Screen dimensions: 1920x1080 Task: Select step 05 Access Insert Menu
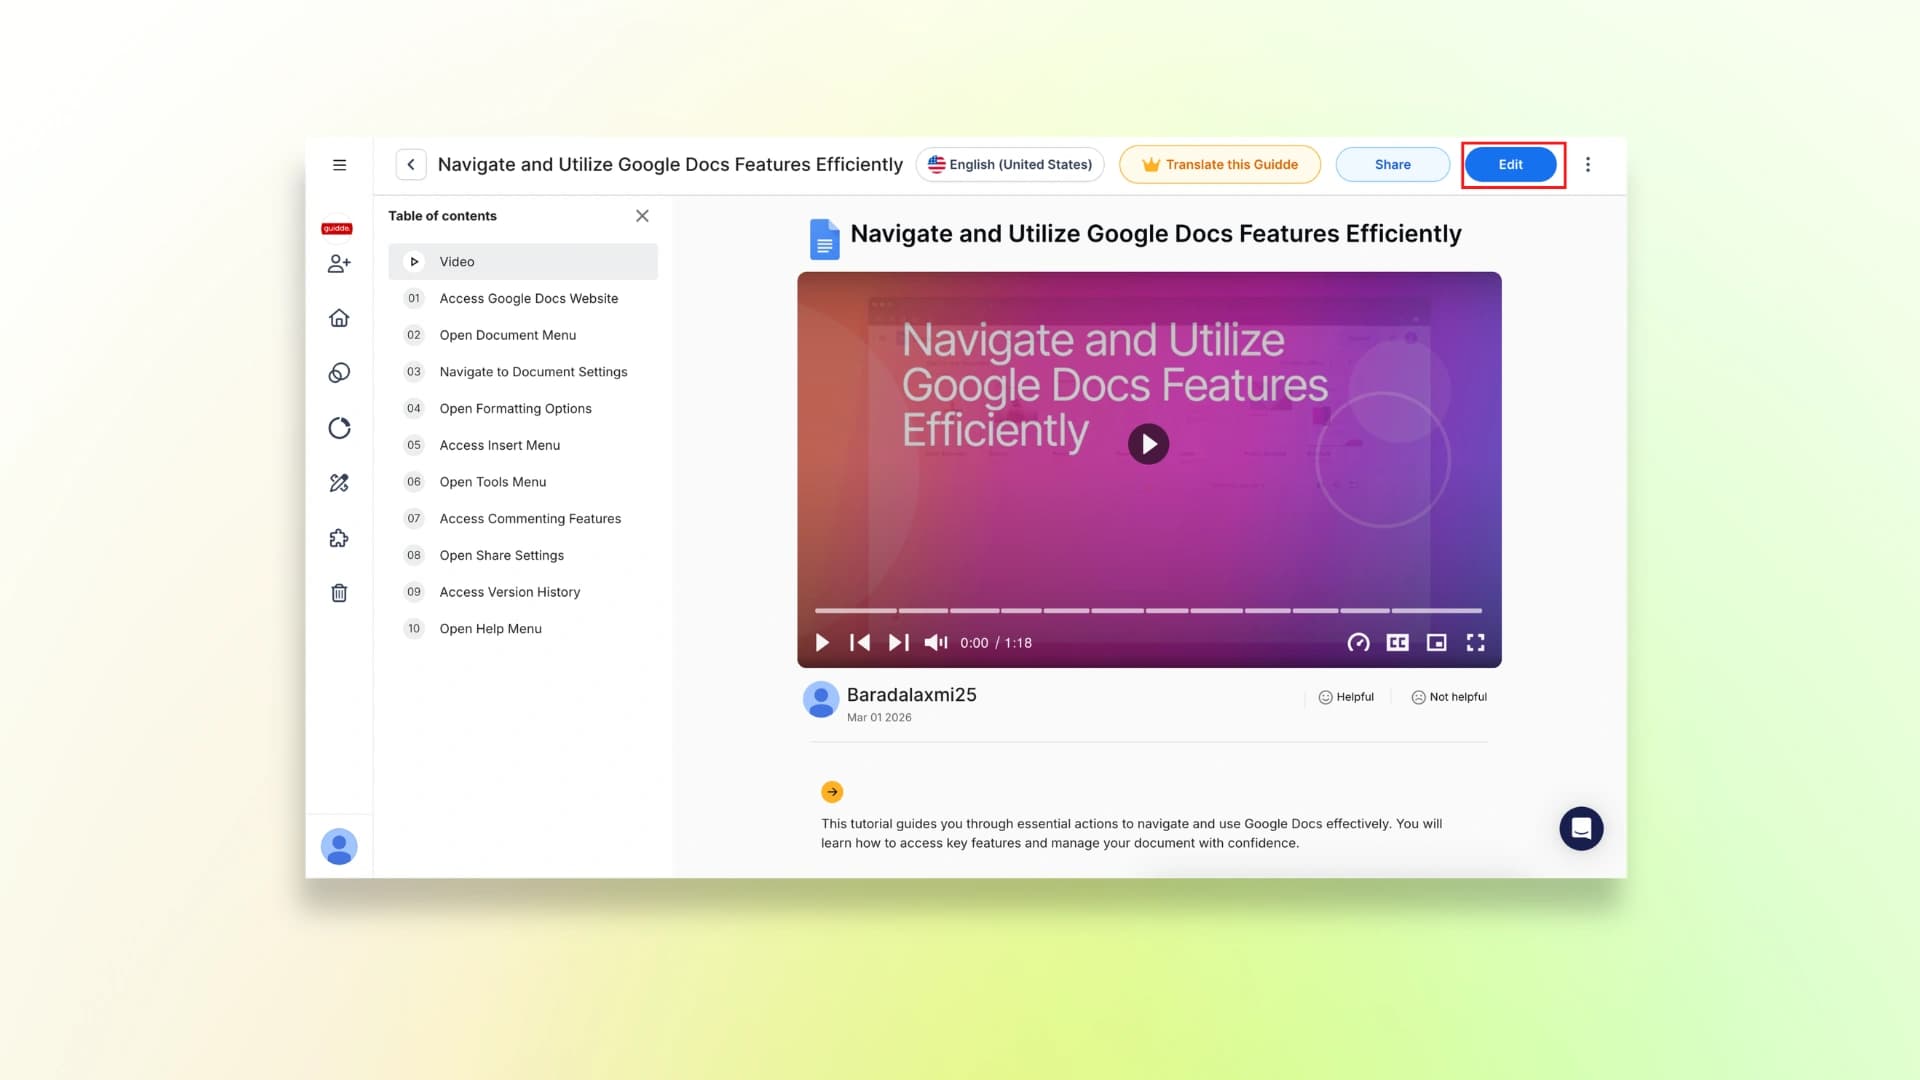499,445
